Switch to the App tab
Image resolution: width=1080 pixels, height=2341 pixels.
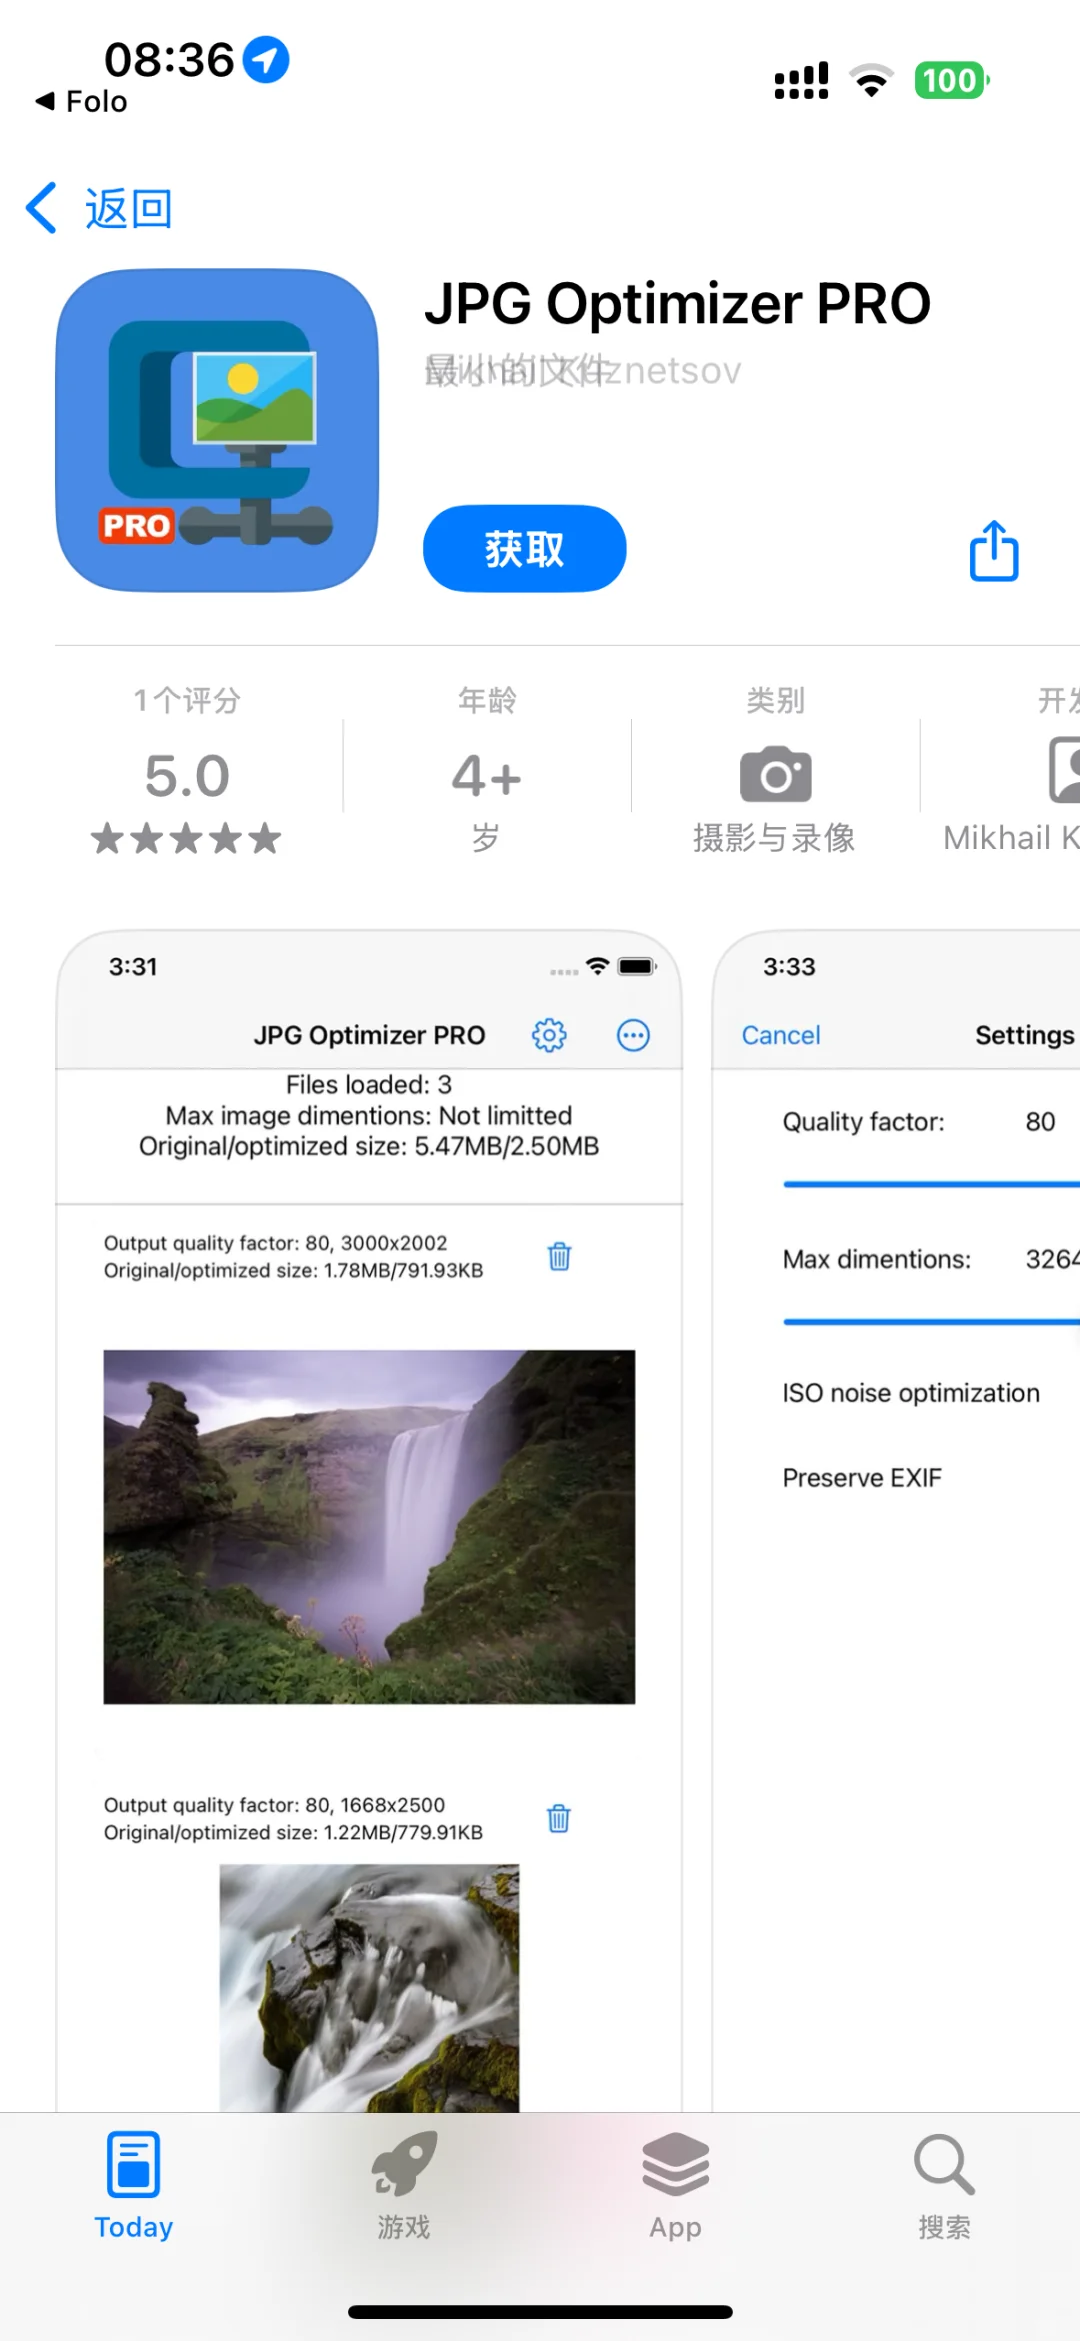click(x=675, y=2185)
